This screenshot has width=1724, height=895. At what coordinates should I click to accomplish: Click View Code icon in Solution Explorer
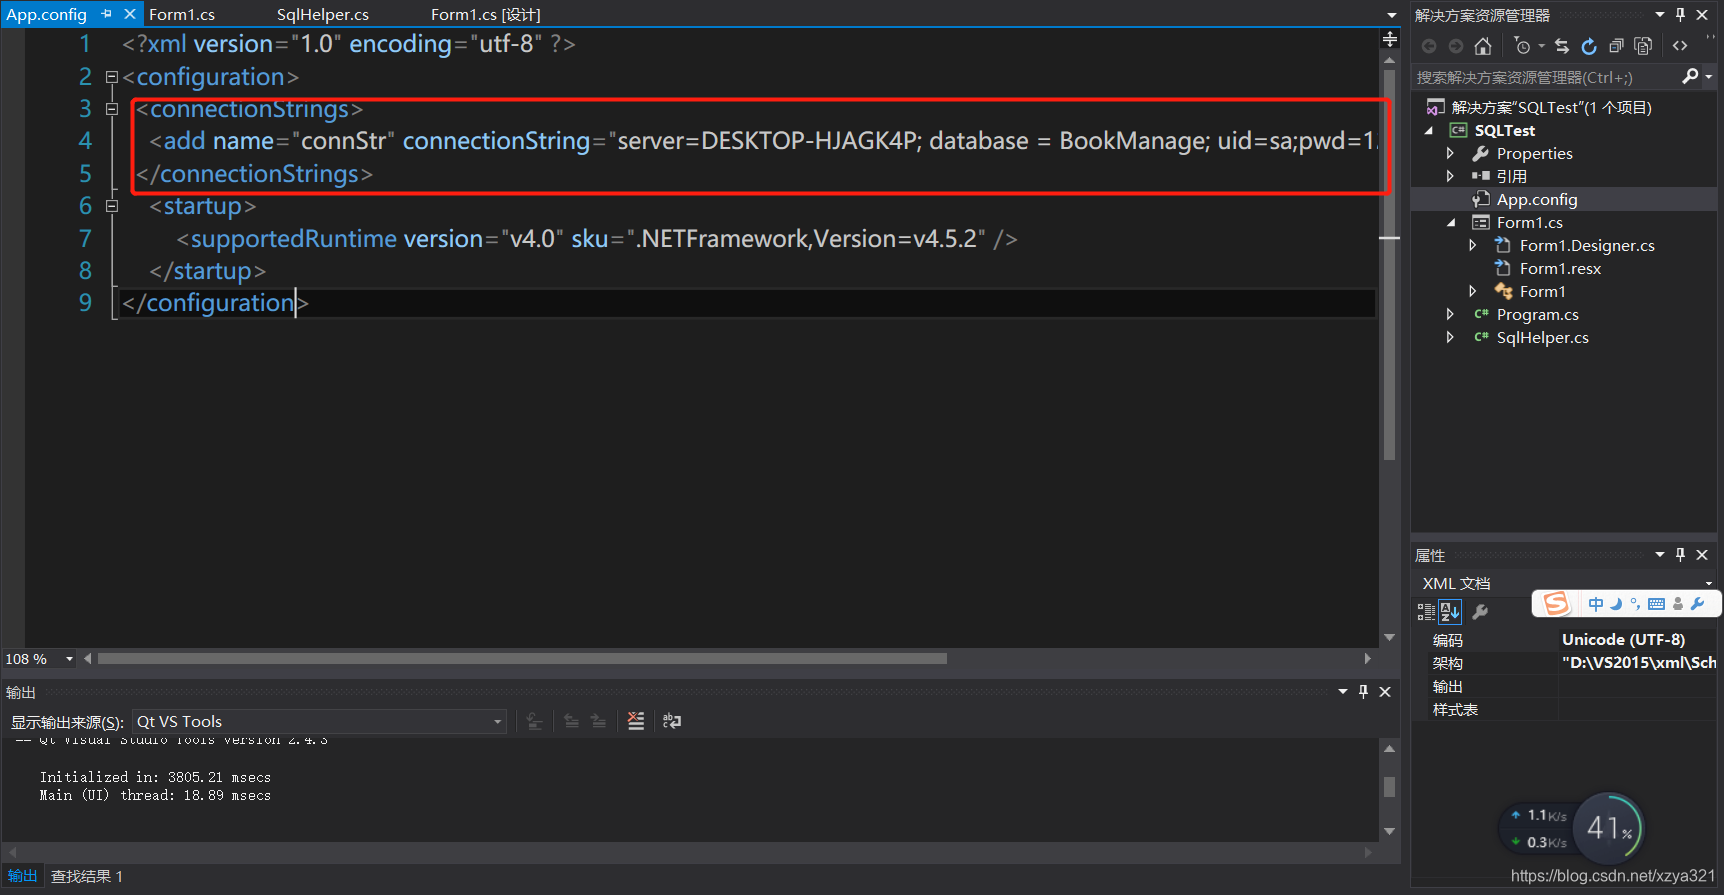[x=1680, y=46]
